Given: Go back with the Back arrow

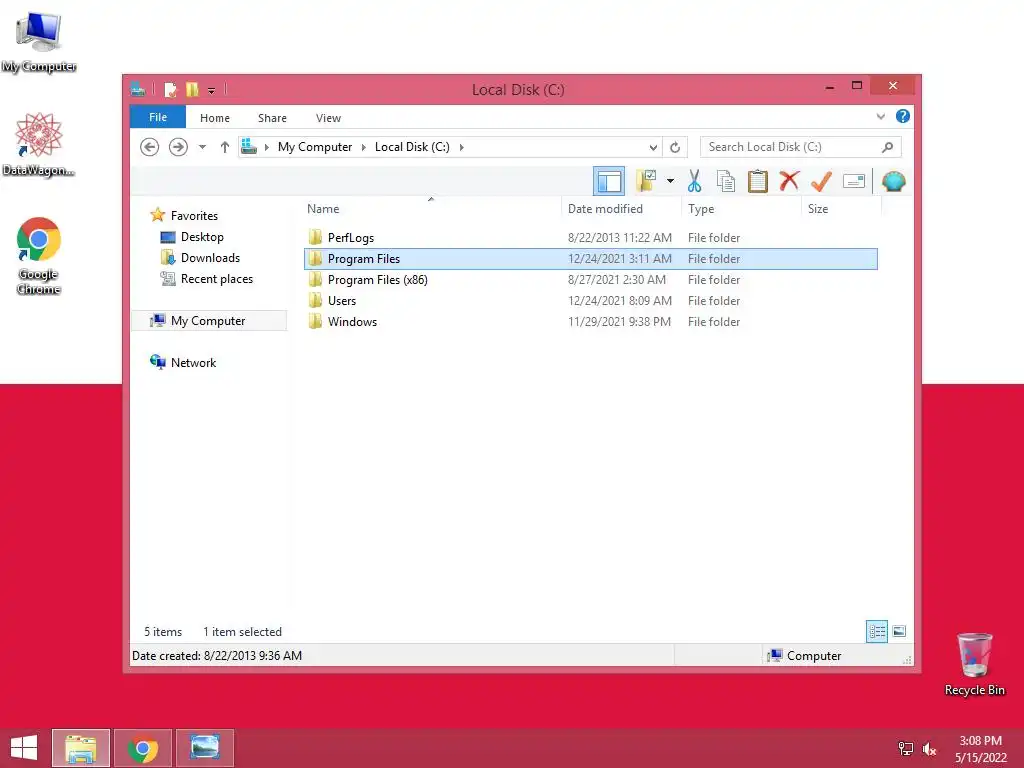Looking at the screenshot, I should pos(150,147).
